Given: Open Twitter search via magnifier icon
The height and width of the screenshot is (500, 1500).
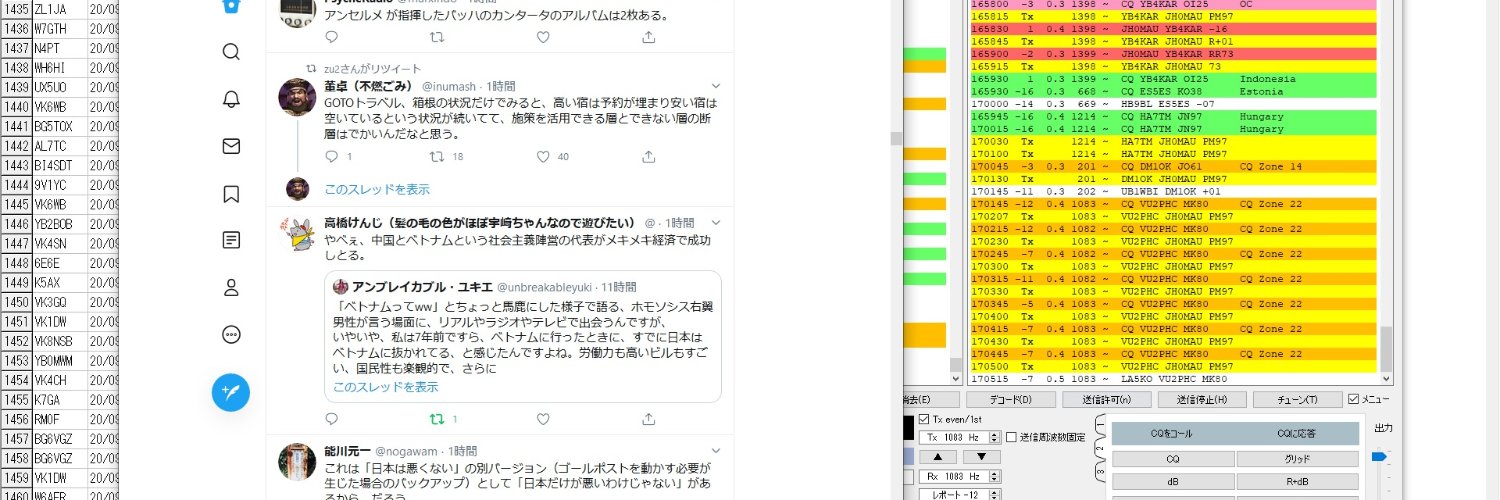Looking at the screenshot, I should click(231, 51).
